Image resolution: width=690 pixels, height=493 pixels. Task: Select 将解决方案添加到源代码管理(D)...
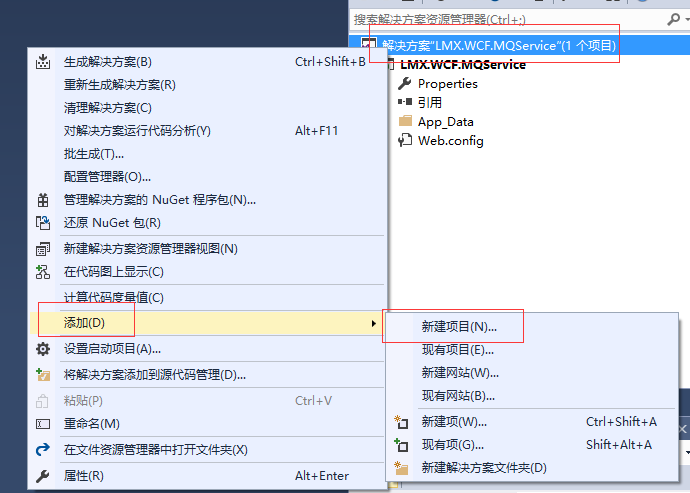point(207,375)
